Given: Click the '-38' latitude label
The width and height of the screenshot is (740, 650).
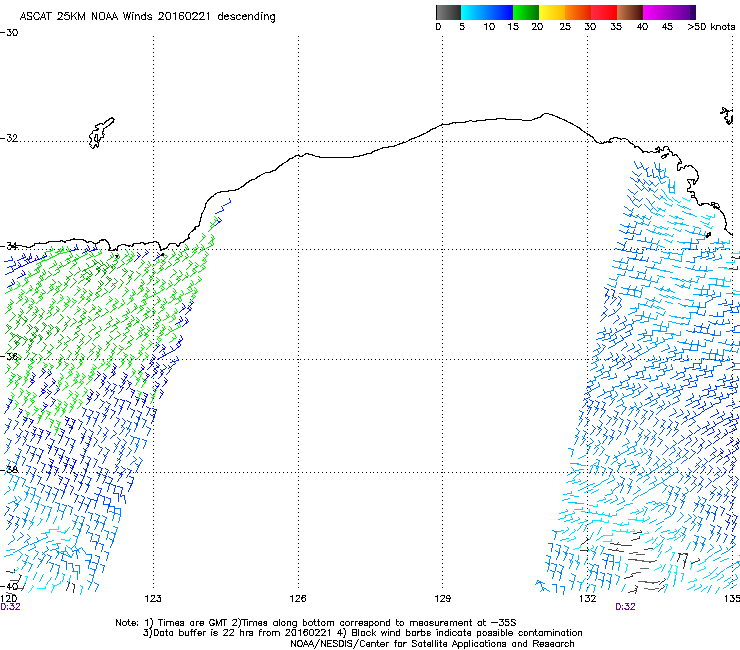Looking at the screenshot, I should point(9,470).
